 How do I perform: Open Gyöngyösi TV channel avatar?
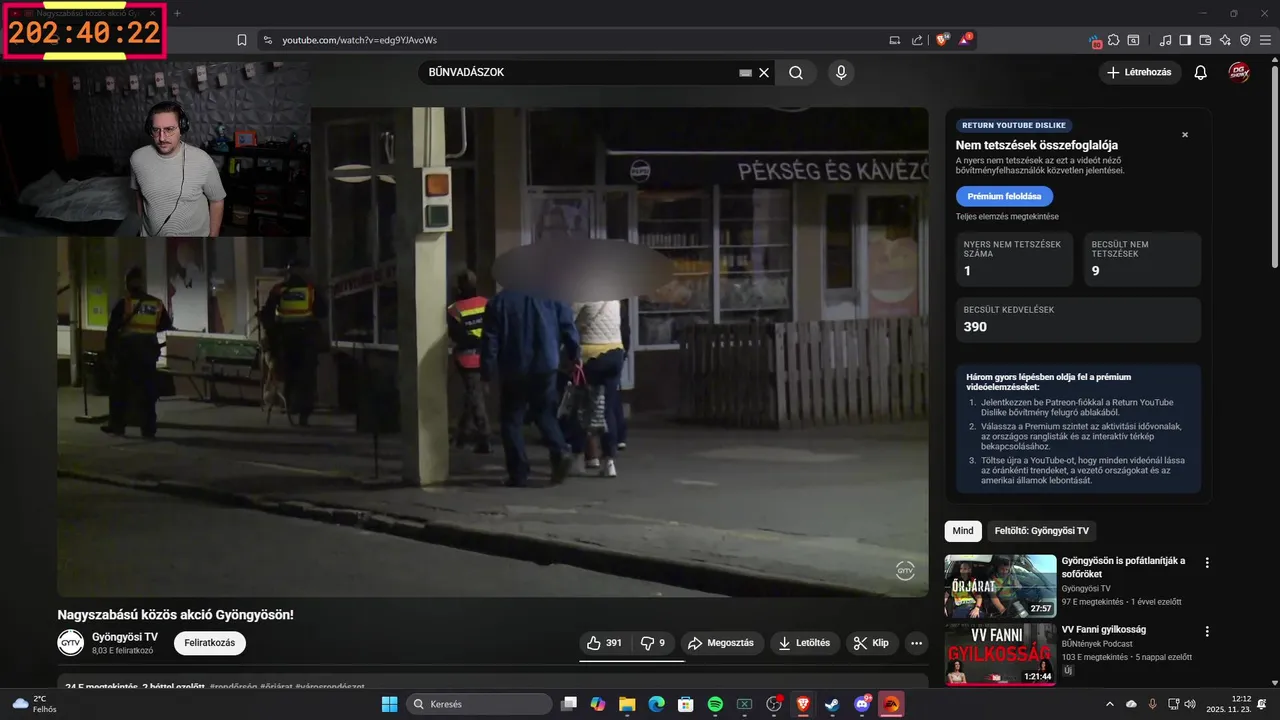pyautogui.click(x=70, y=643)
